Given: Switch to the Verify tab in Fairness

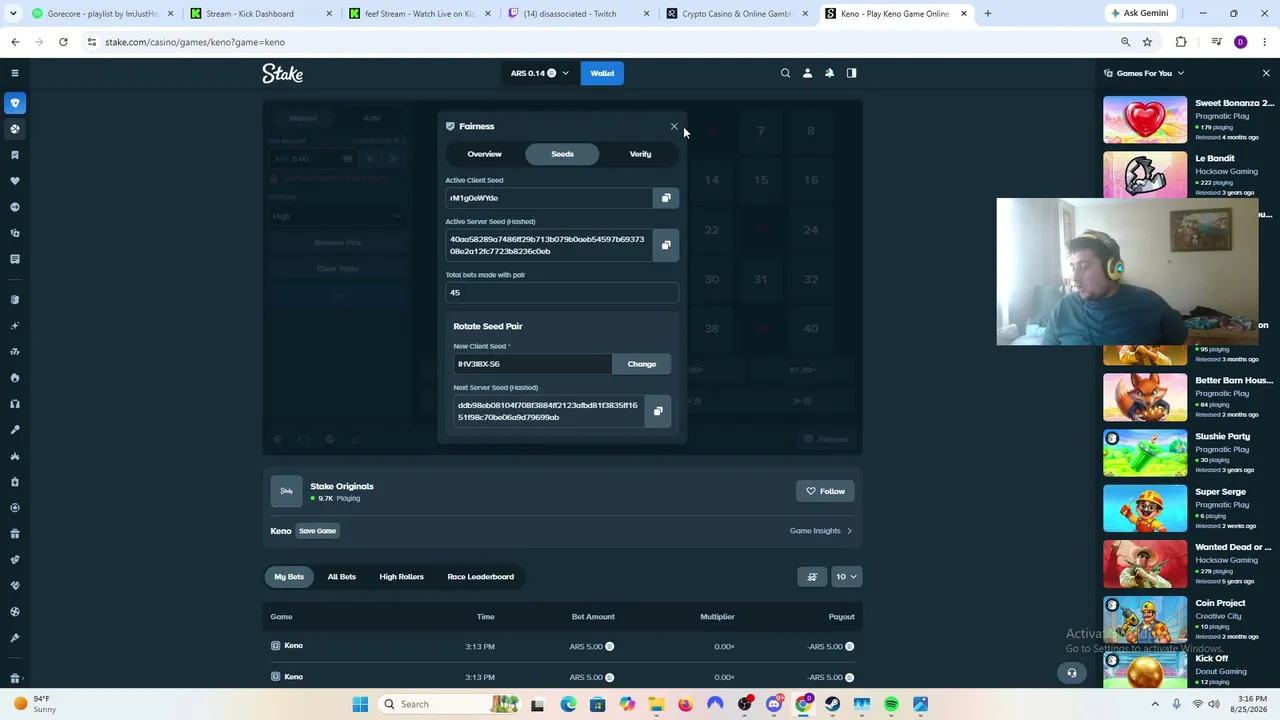Looking at the screenshot, I should tap(640, 154).
